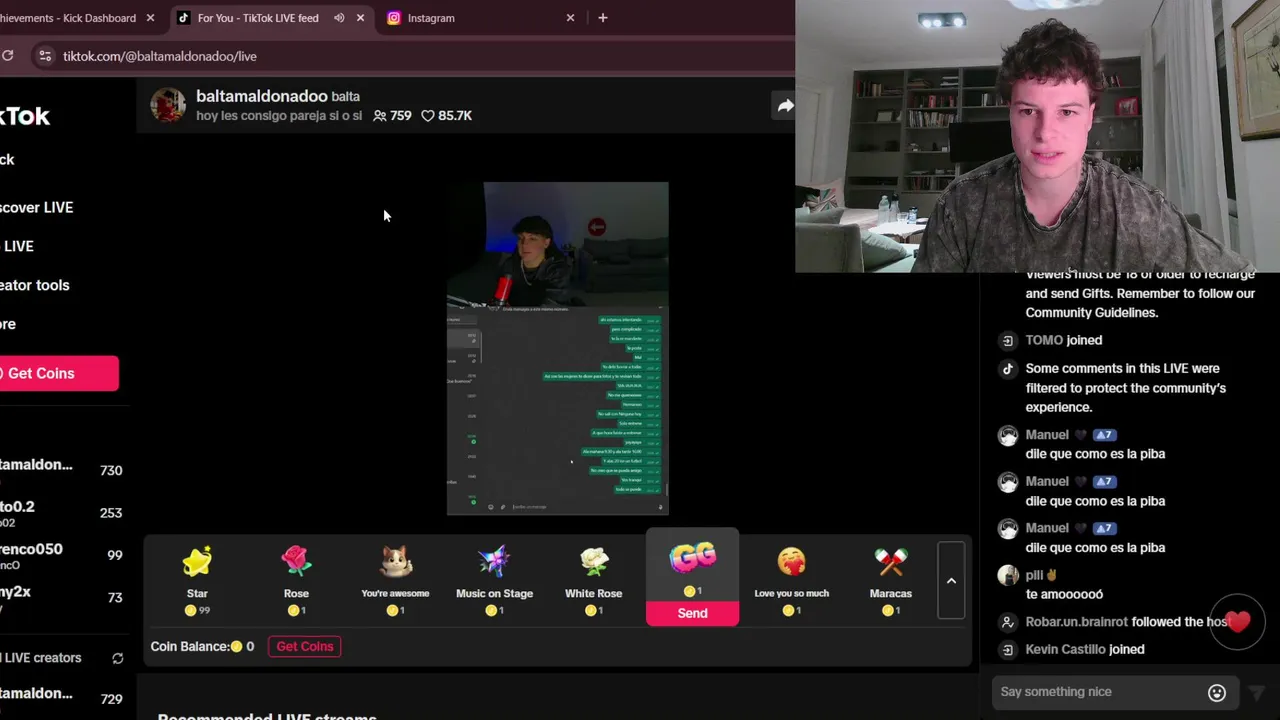
Task: Click the TikTok logo
Action: (x=25, y=116)
